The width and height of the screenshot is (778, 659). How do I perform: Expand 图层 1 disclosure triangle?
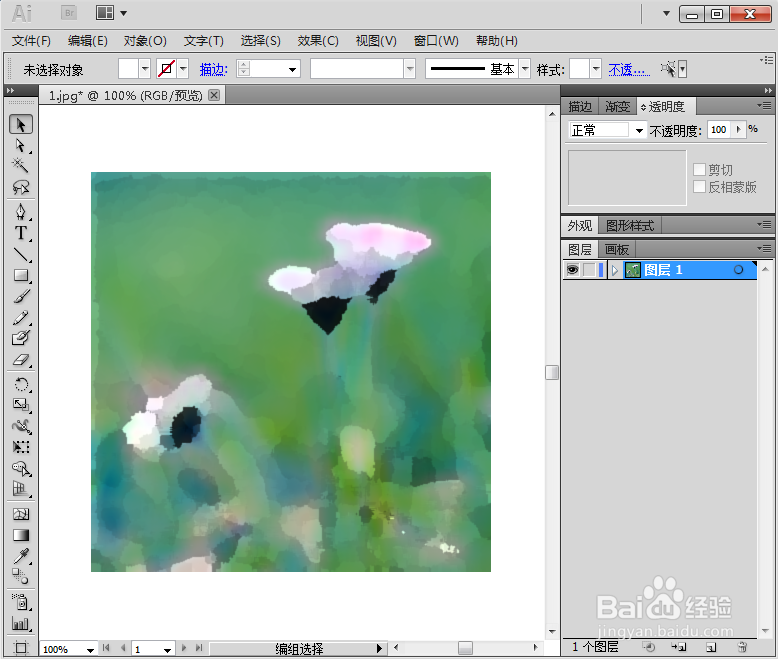coord(615,270)
